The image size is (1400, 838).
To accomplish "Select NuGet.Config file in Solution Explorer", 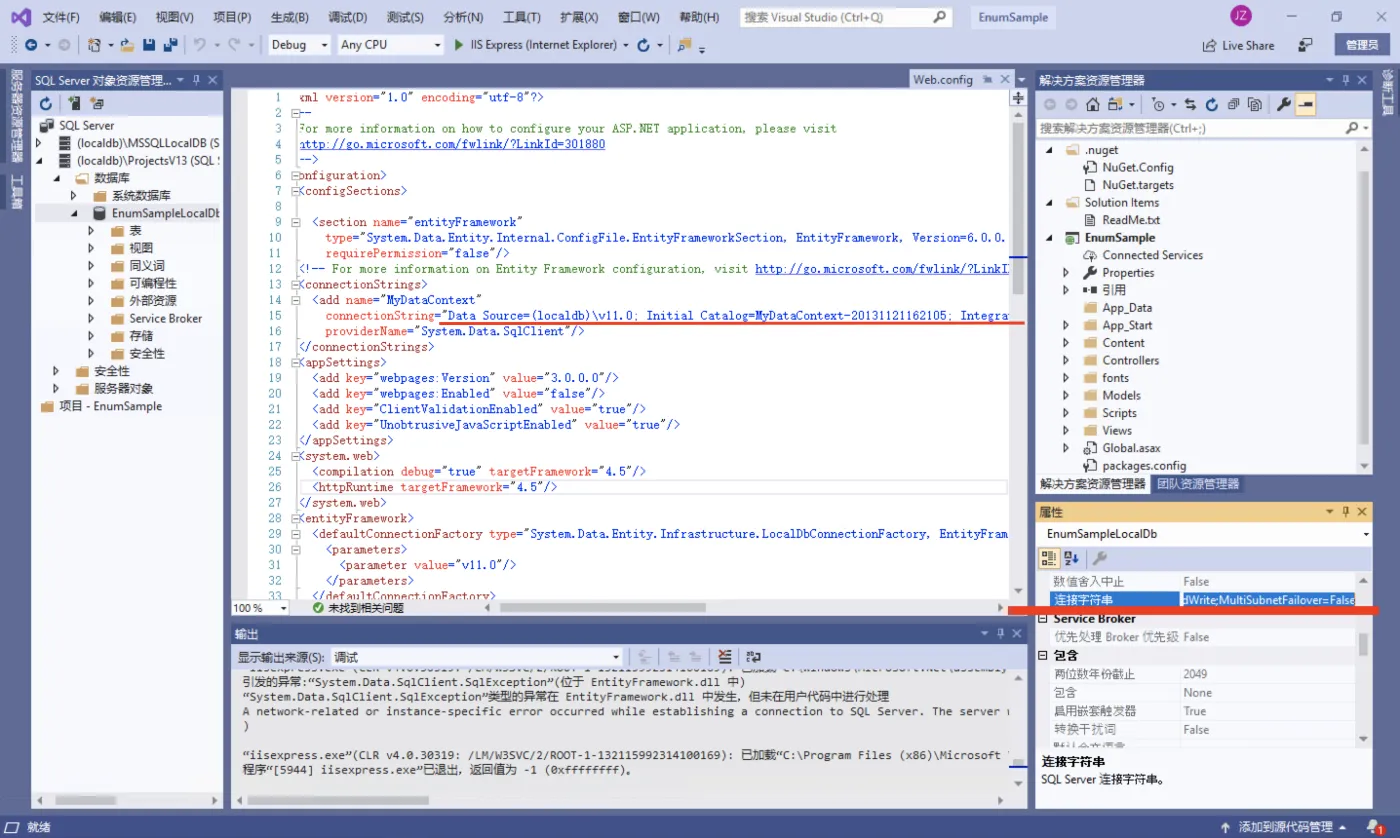I will tap(1138, 167).
